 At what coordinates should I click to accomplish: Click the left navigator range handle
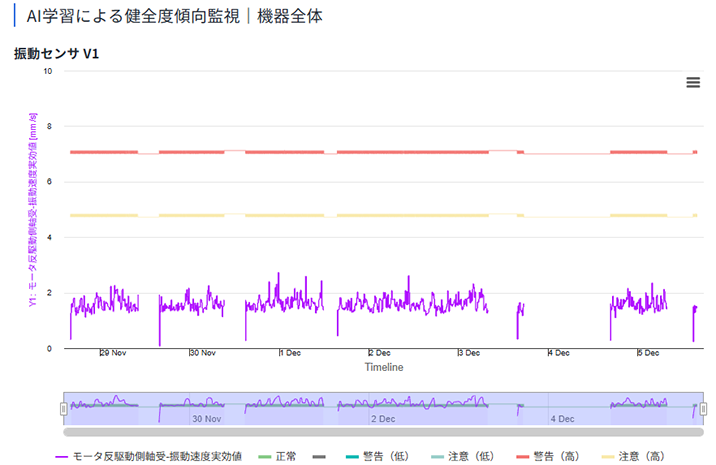64,409
